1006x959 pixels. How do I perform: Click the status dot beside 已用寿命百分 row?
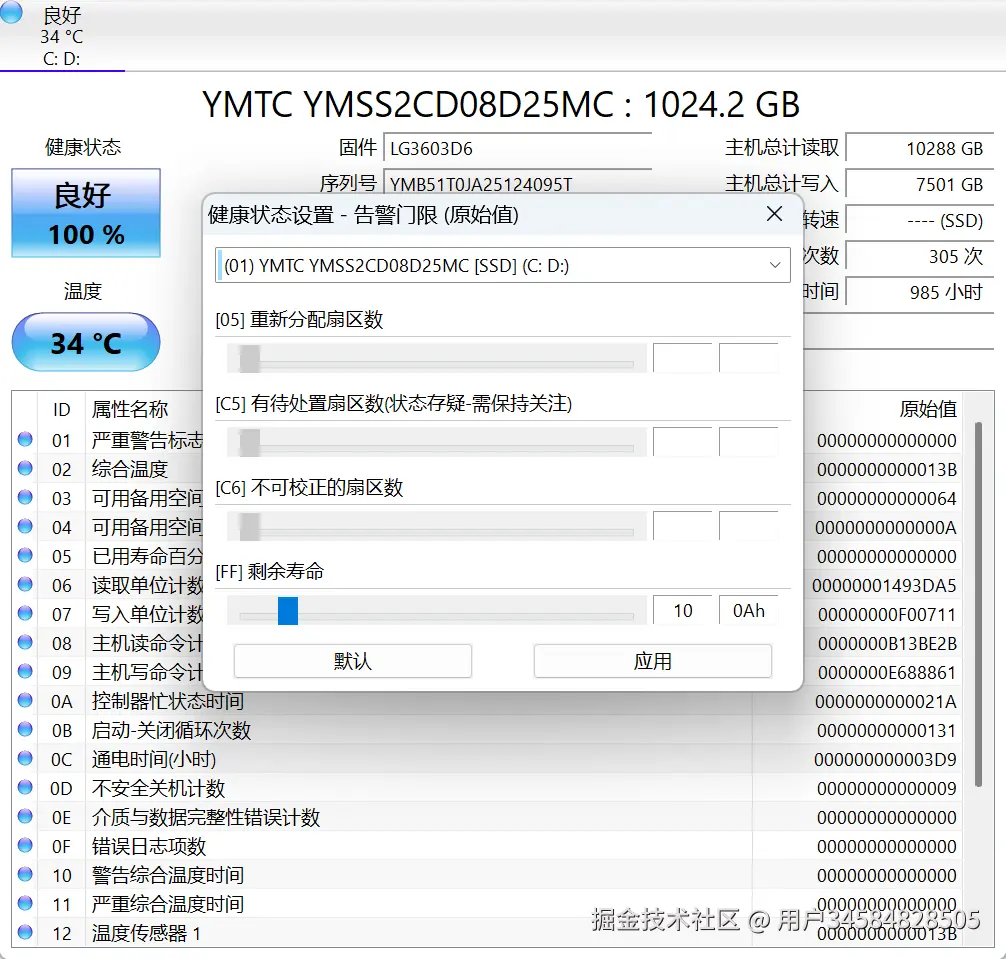(25, 555)
